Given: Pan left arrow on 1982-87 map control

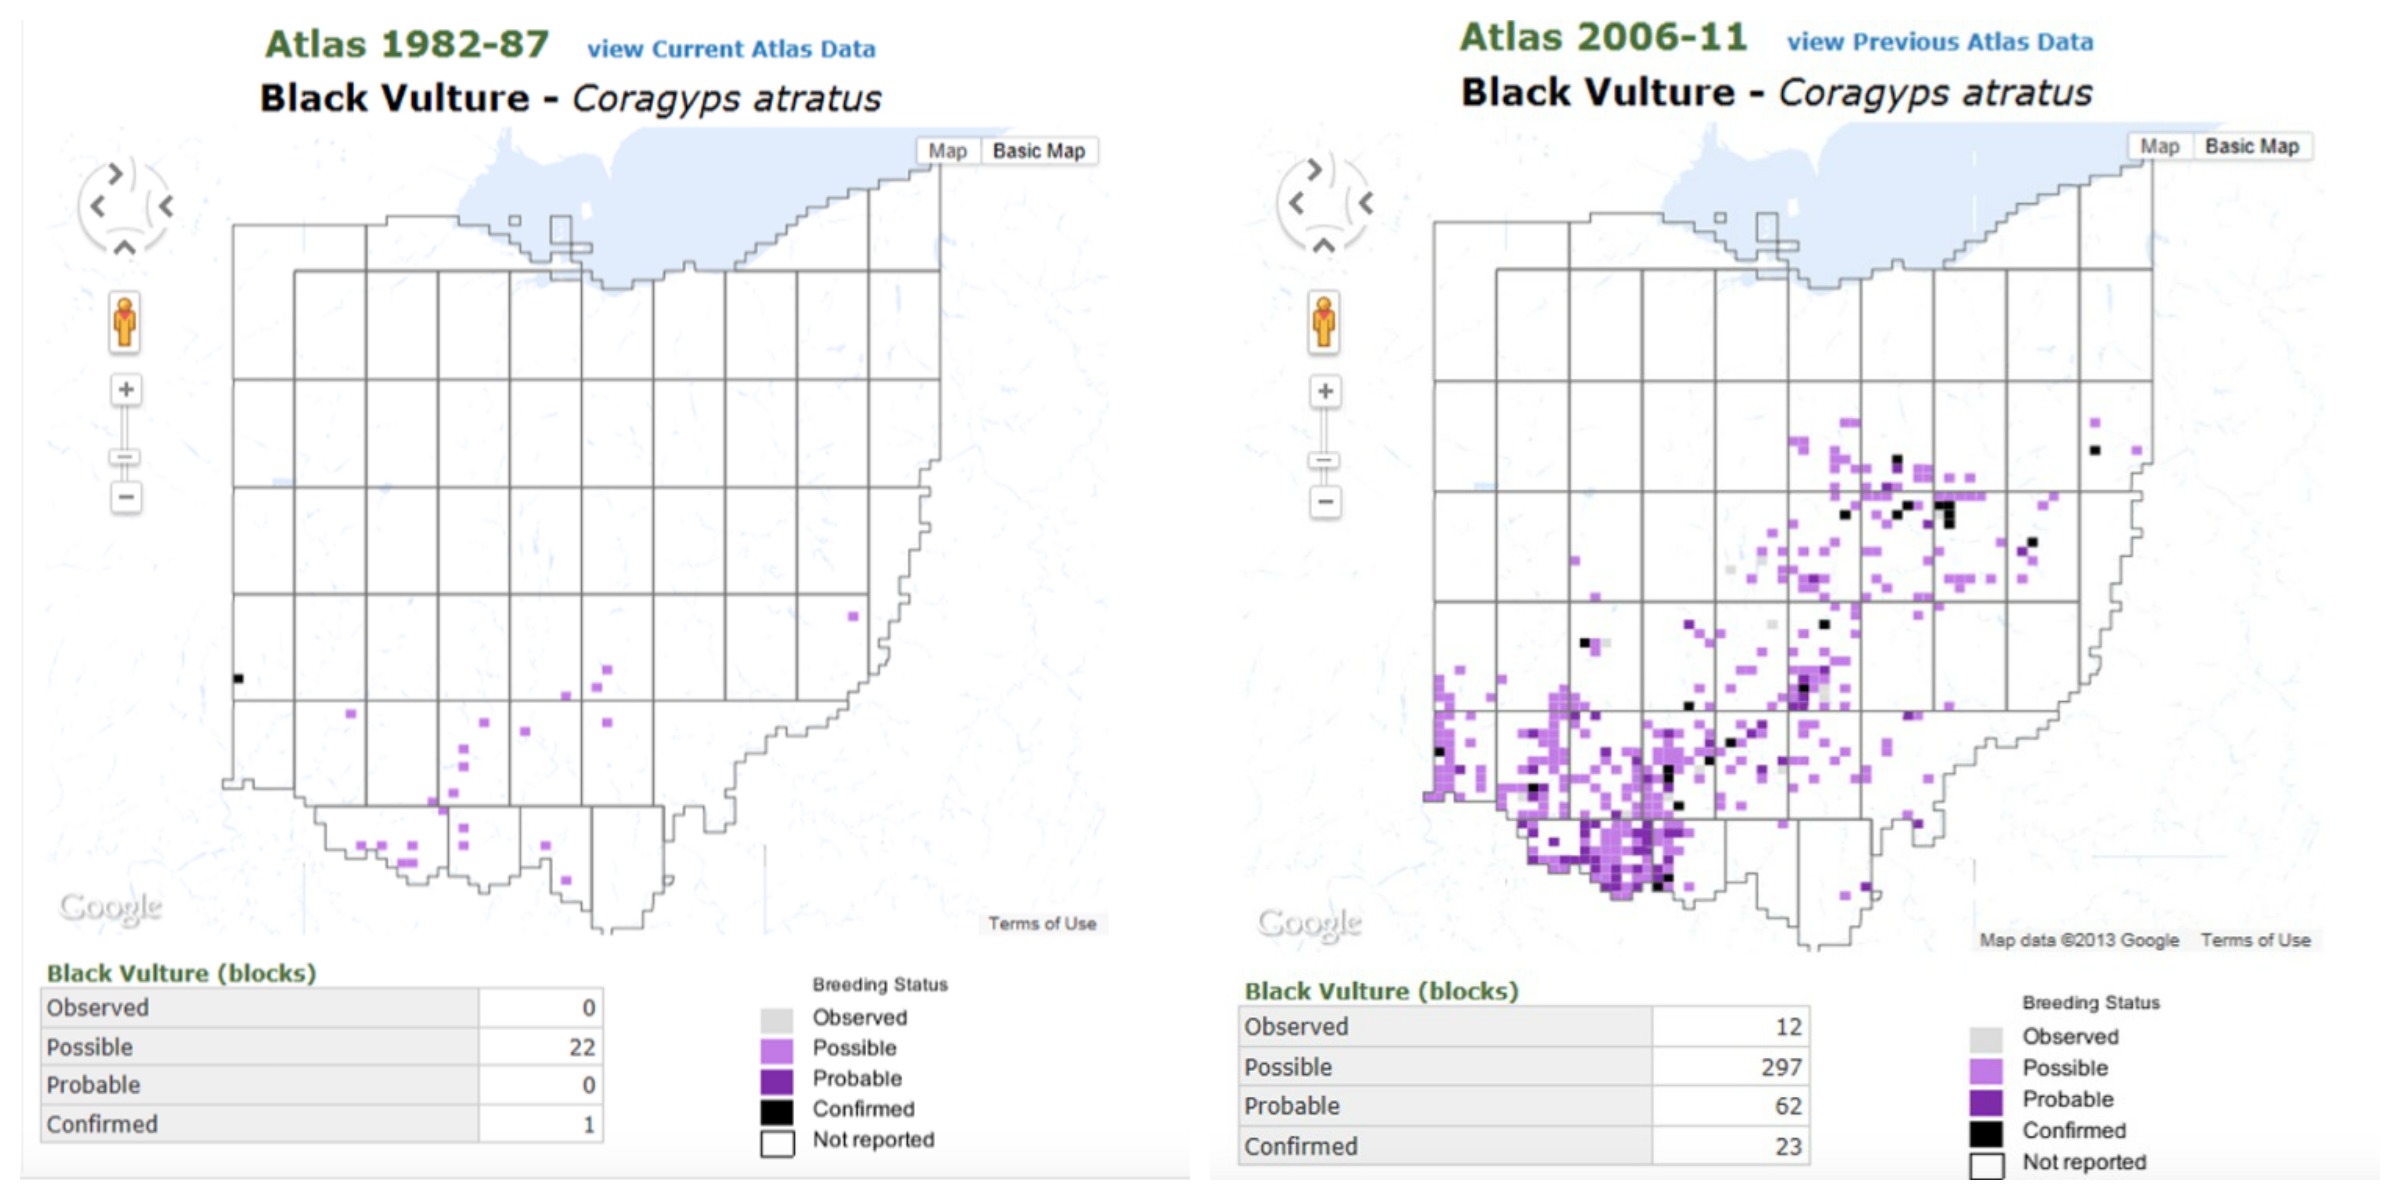Looking at the screenshot, I should point(97,206).
